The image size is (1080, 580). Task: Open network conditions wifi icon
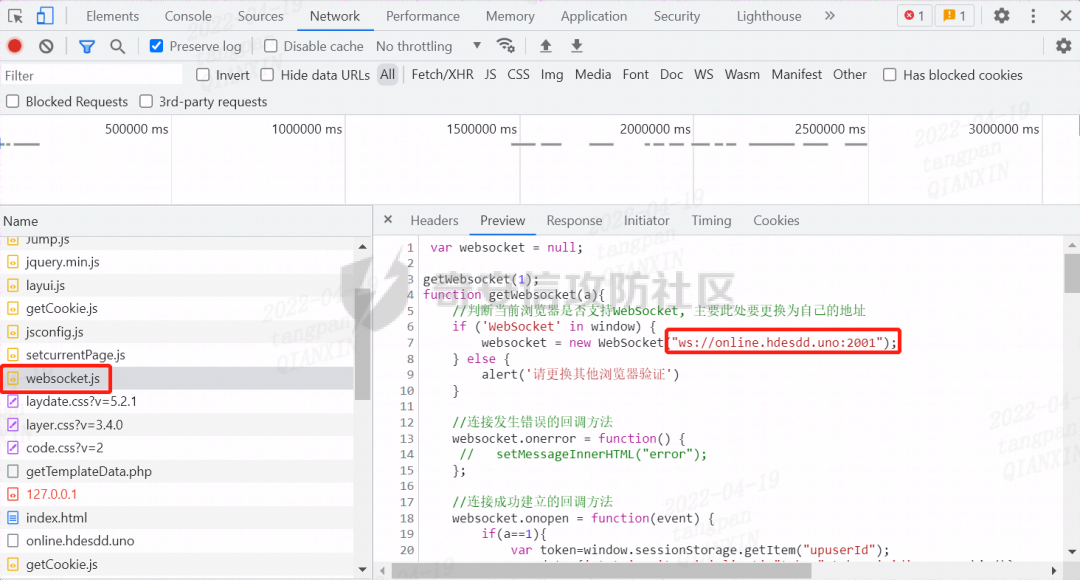pyautogui.click(x=506, y=46)
